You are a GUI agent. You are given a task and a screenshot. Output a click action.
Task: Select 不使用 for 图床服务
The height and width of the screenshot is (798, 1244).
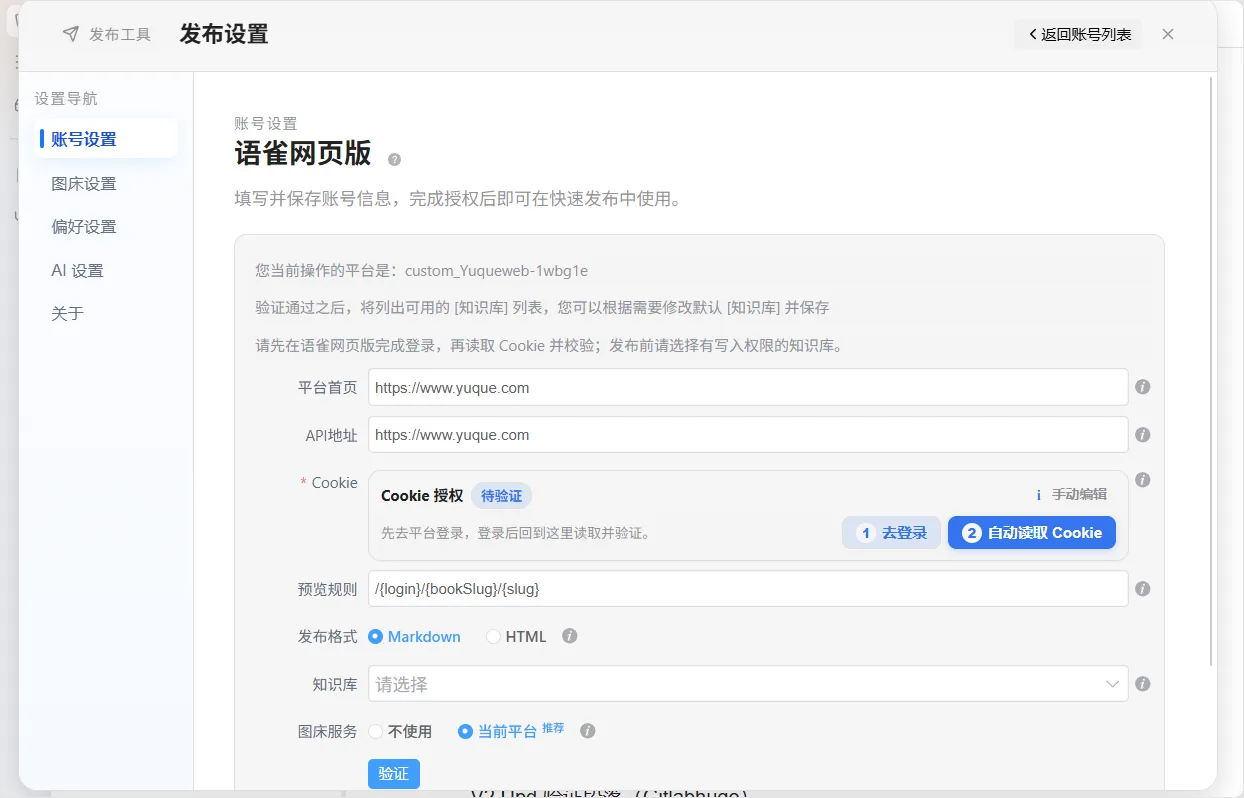401,732
